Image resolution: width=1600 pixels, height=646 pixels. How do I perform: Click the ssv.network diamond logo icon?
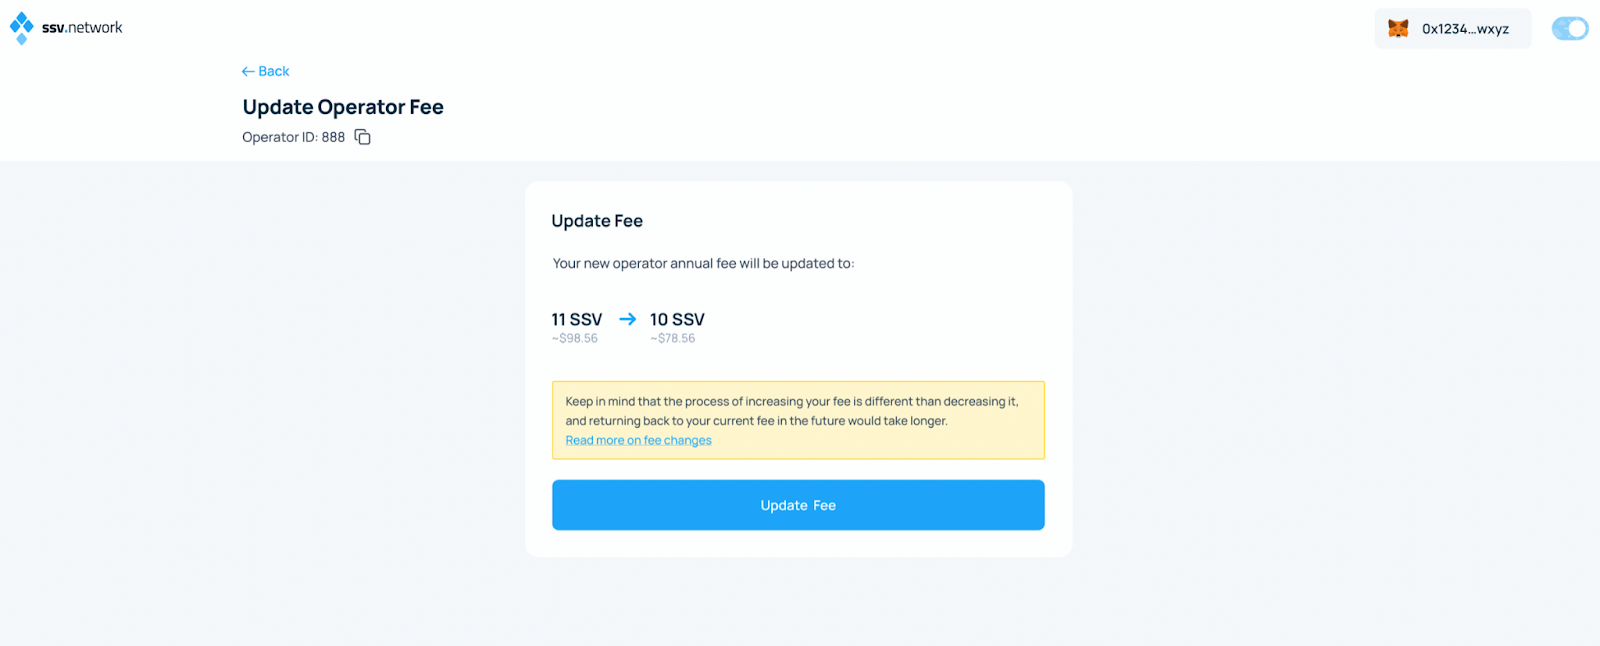point(21,28)
